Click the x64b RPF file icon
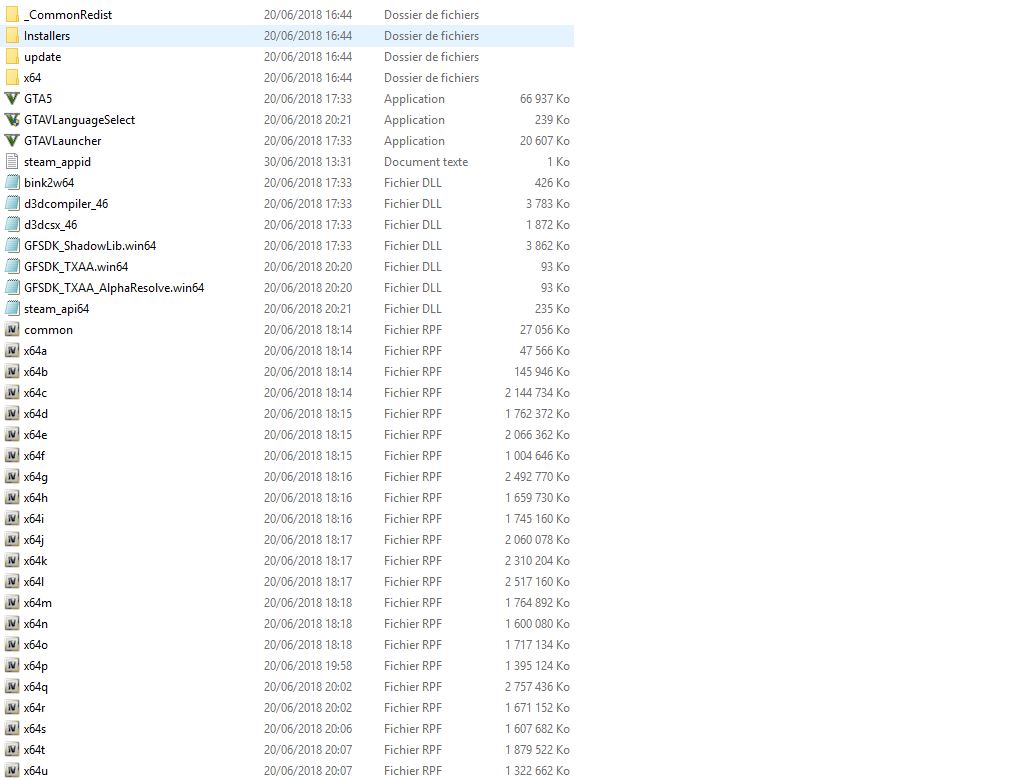The image size is (1017, 780). pos(12,372)
